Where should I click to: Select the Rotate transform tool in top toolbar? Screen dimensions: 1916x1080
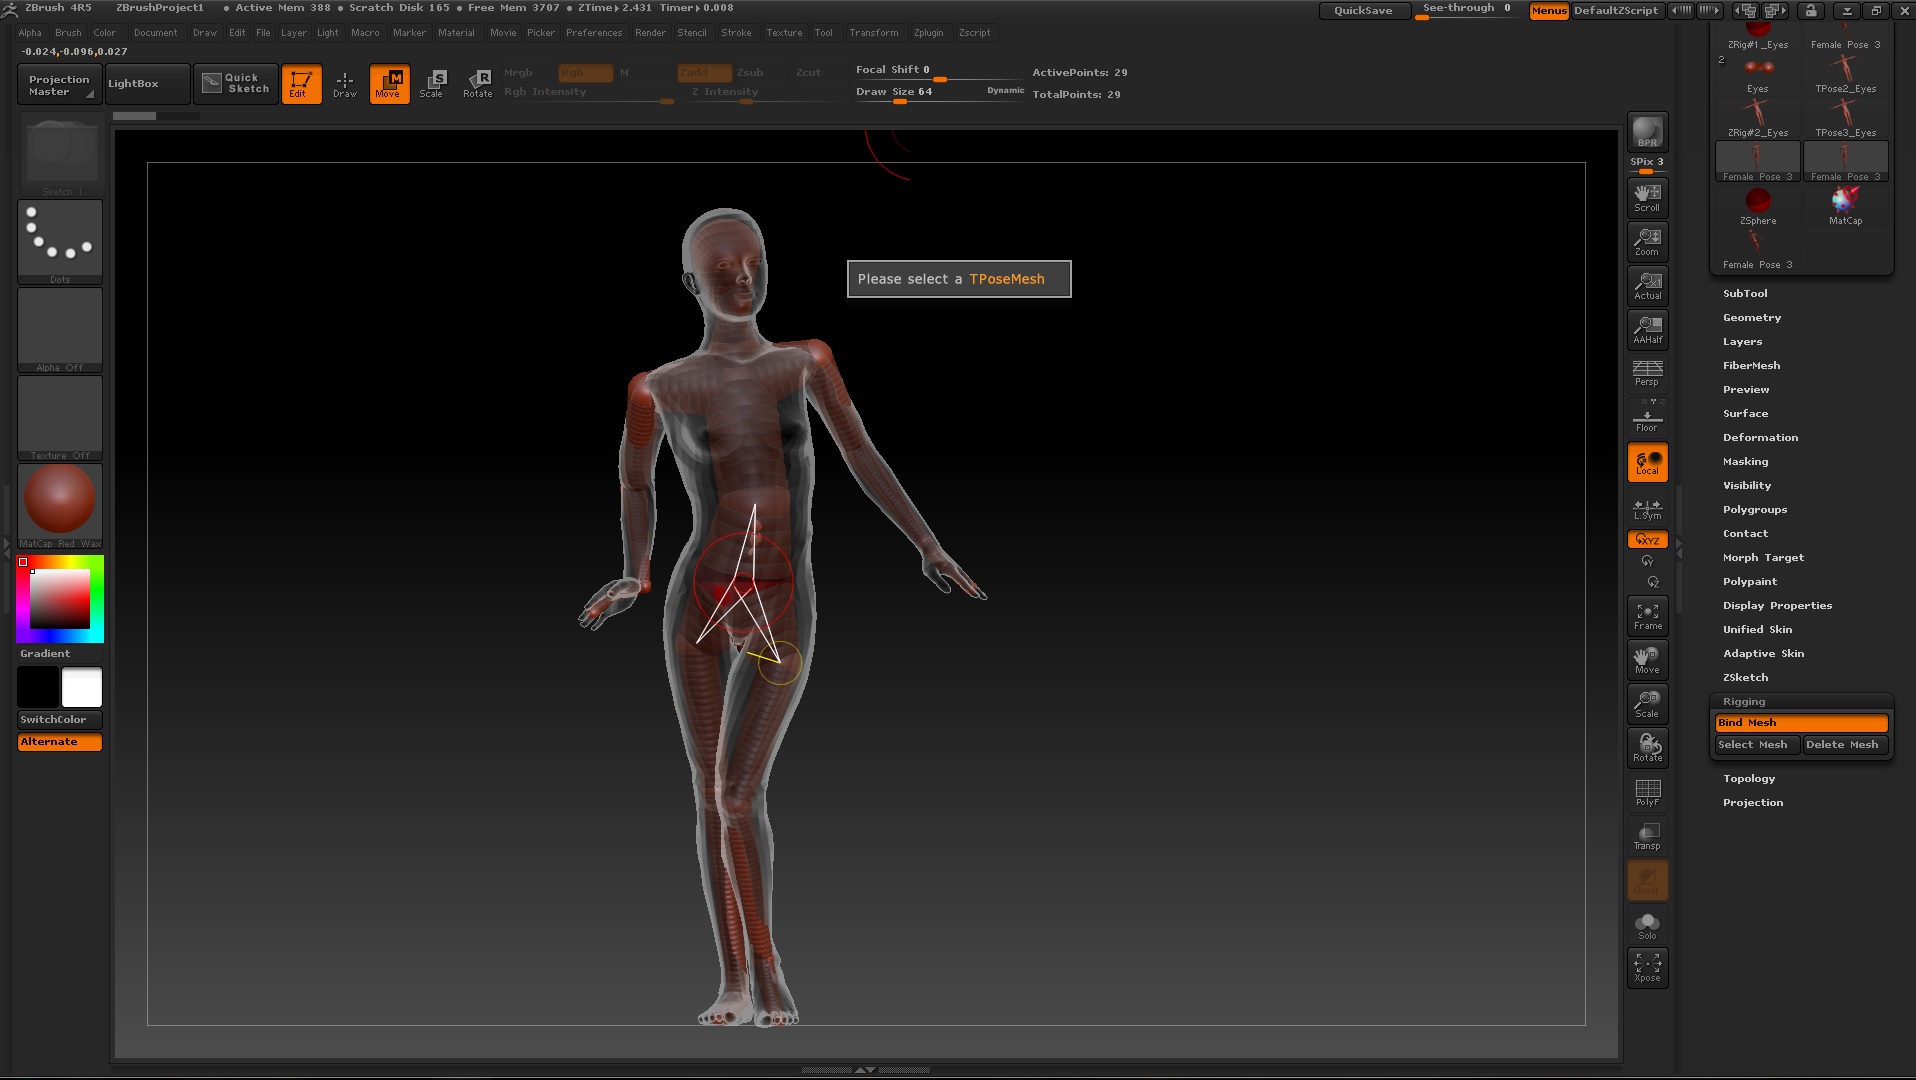[x=478, y=84]
